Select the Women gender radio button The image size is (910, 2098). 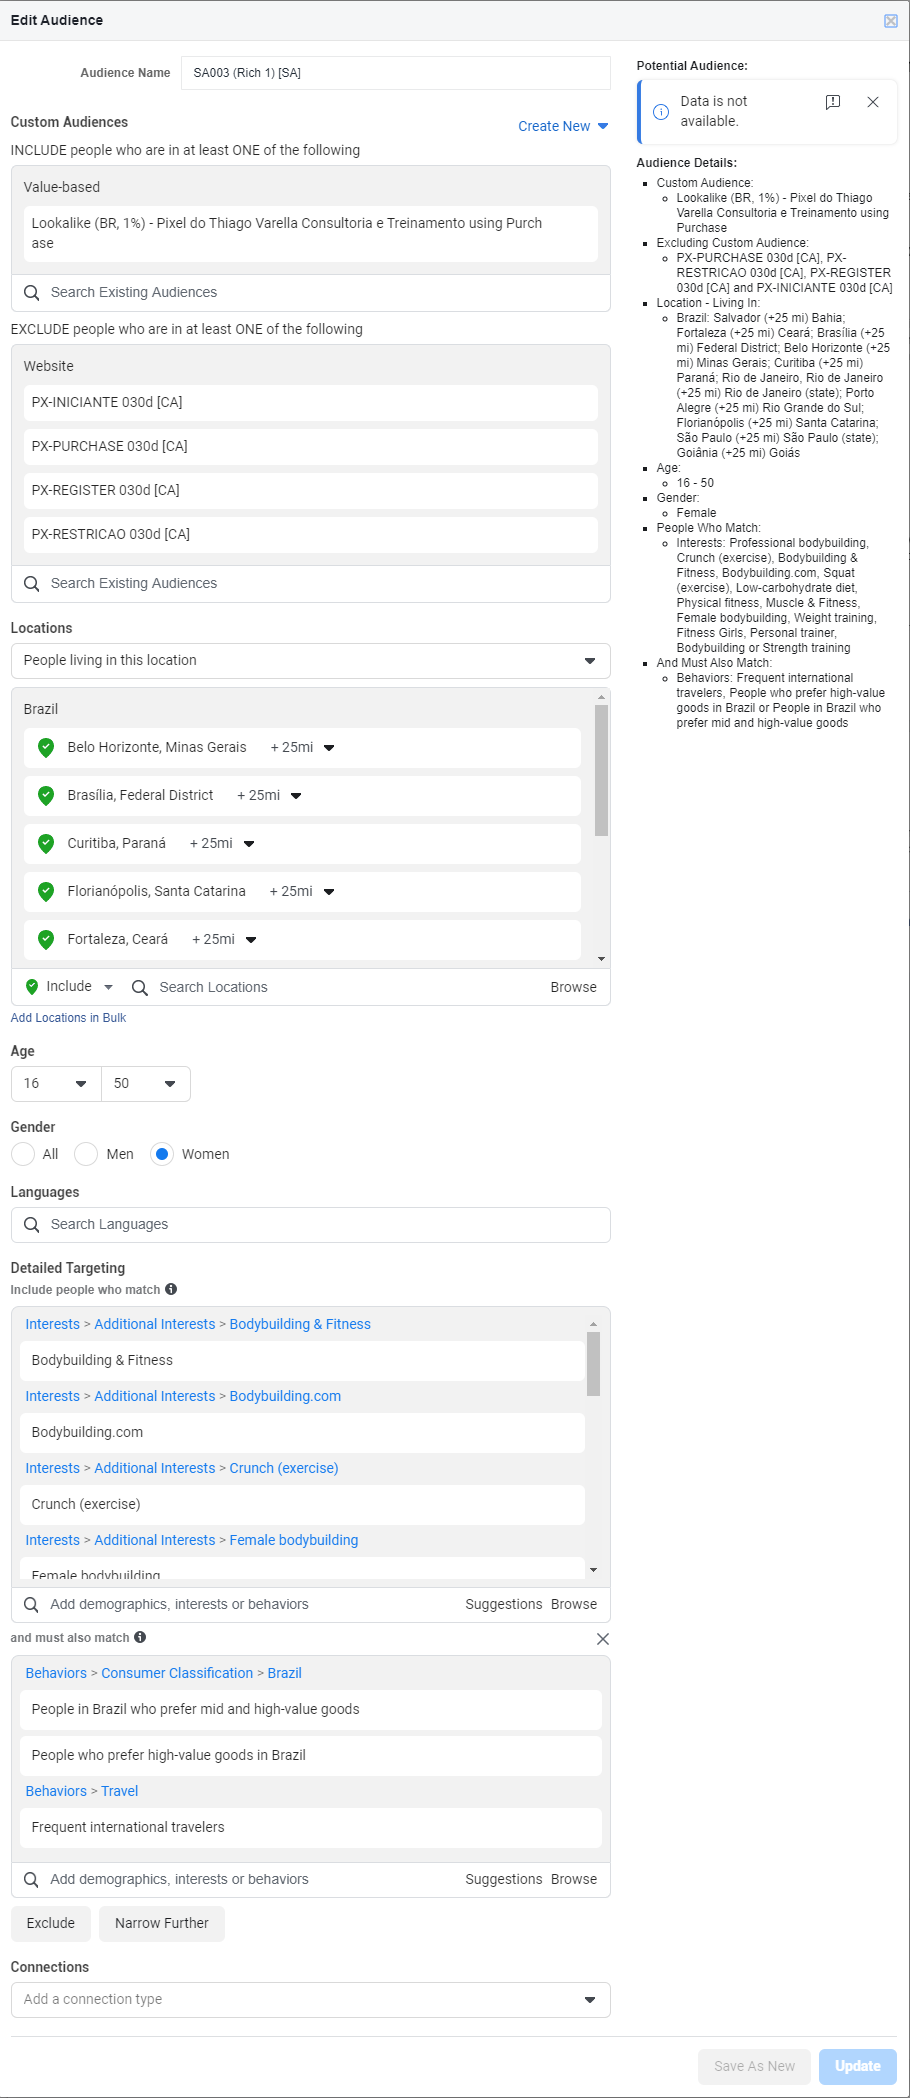[x=162, y=1154]
